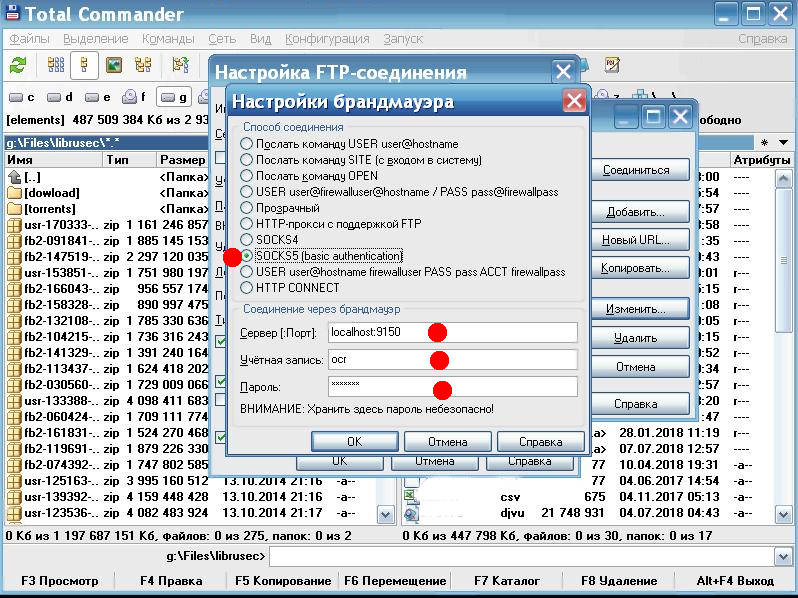Open the 'Справка' menu in the menu bar
The image size is (798, 598).
pyautogui.click(x=762, y=39)
